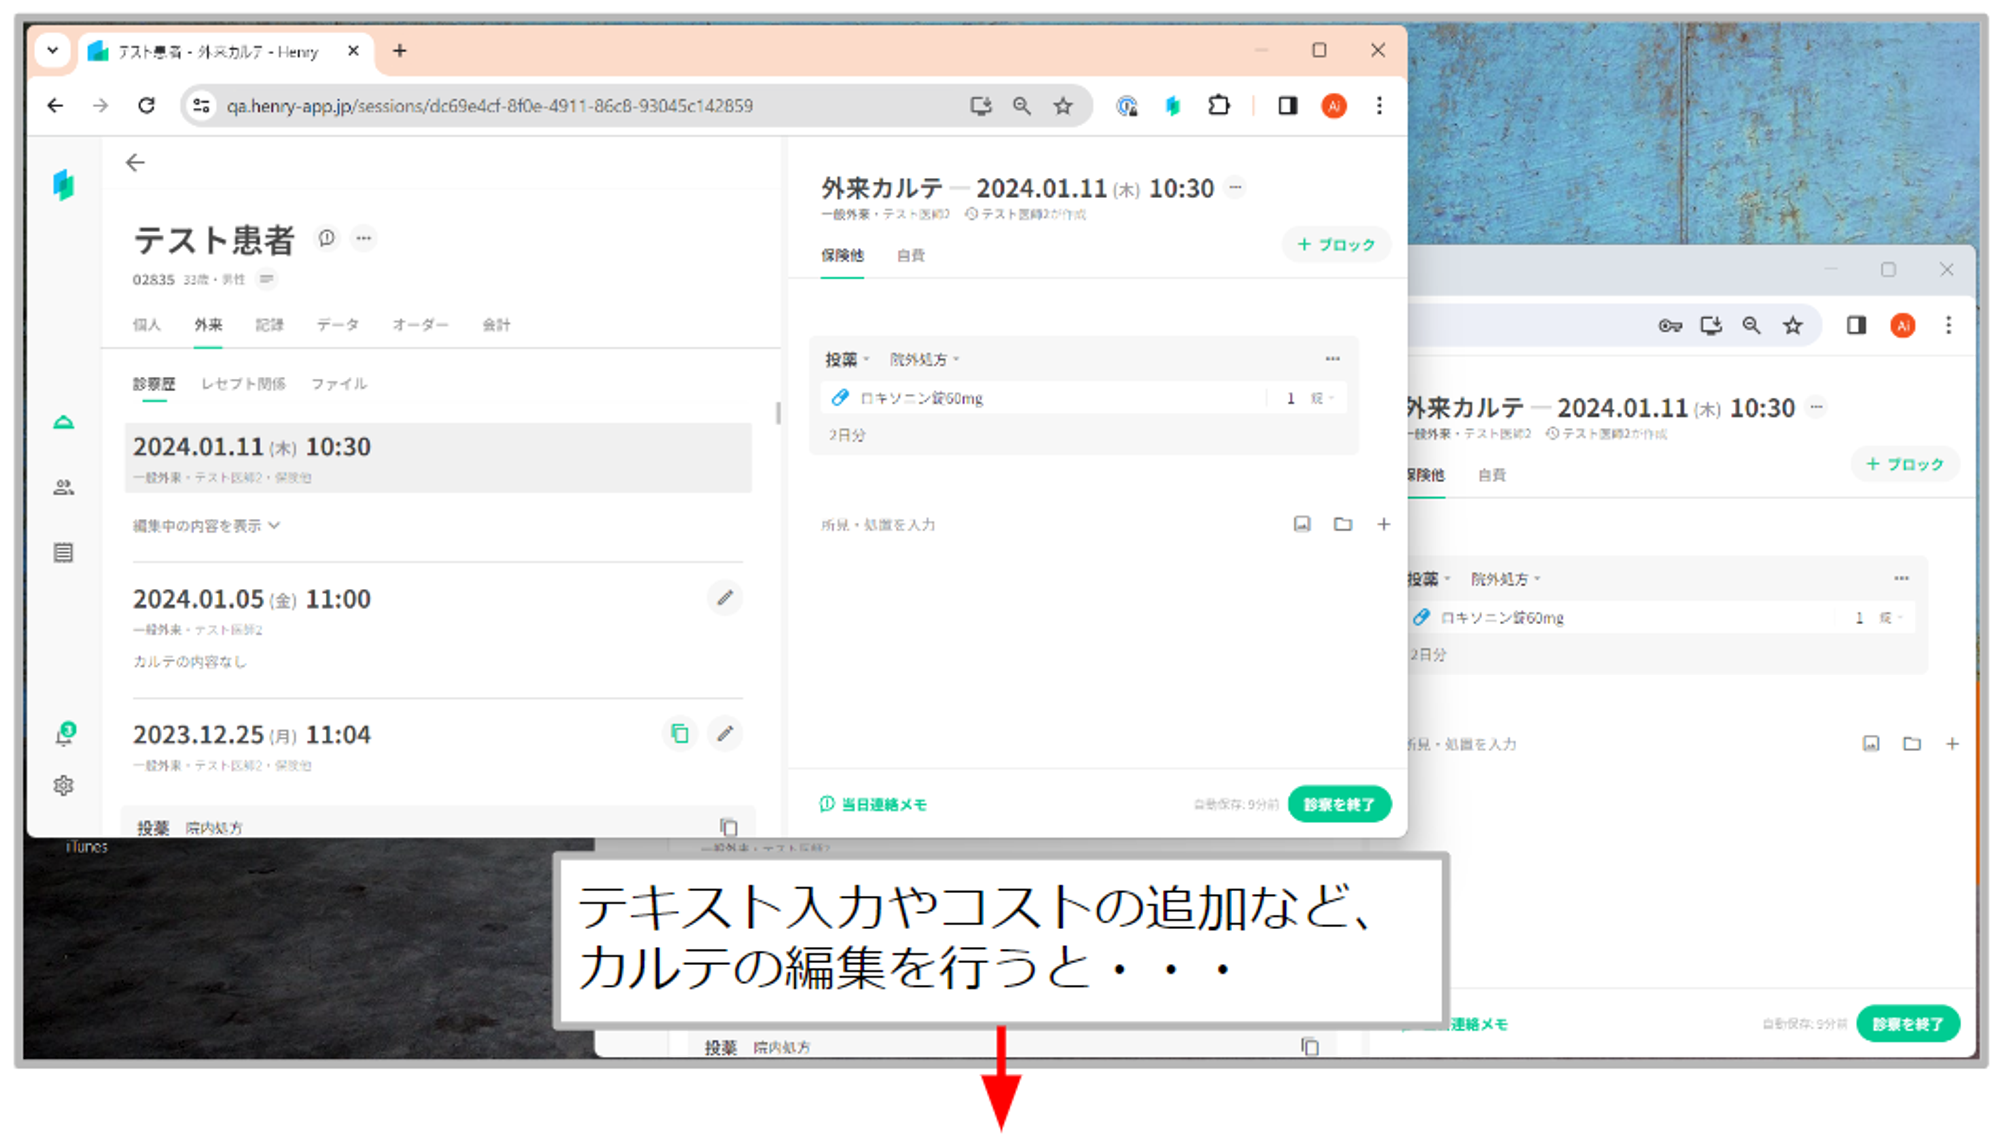Expand 編集中の内容を表示 chevron
Image resolution: width=2000 pixels, height=1140 pixels.
[274, 526]
